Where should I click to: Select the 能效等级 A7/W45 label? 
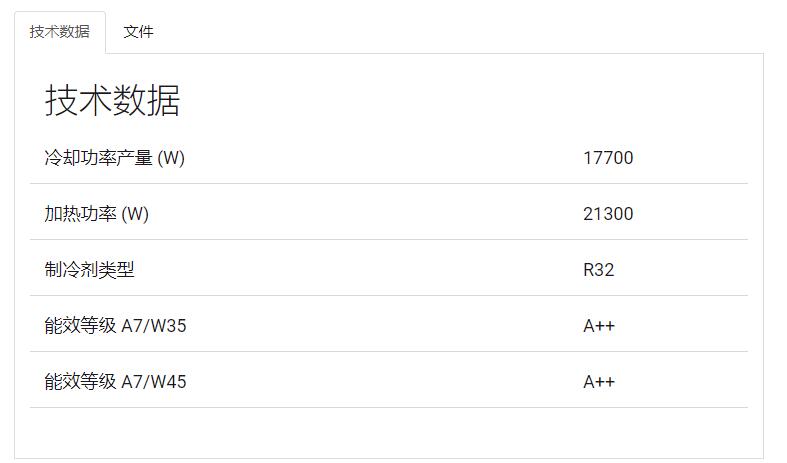pos(115,382)
